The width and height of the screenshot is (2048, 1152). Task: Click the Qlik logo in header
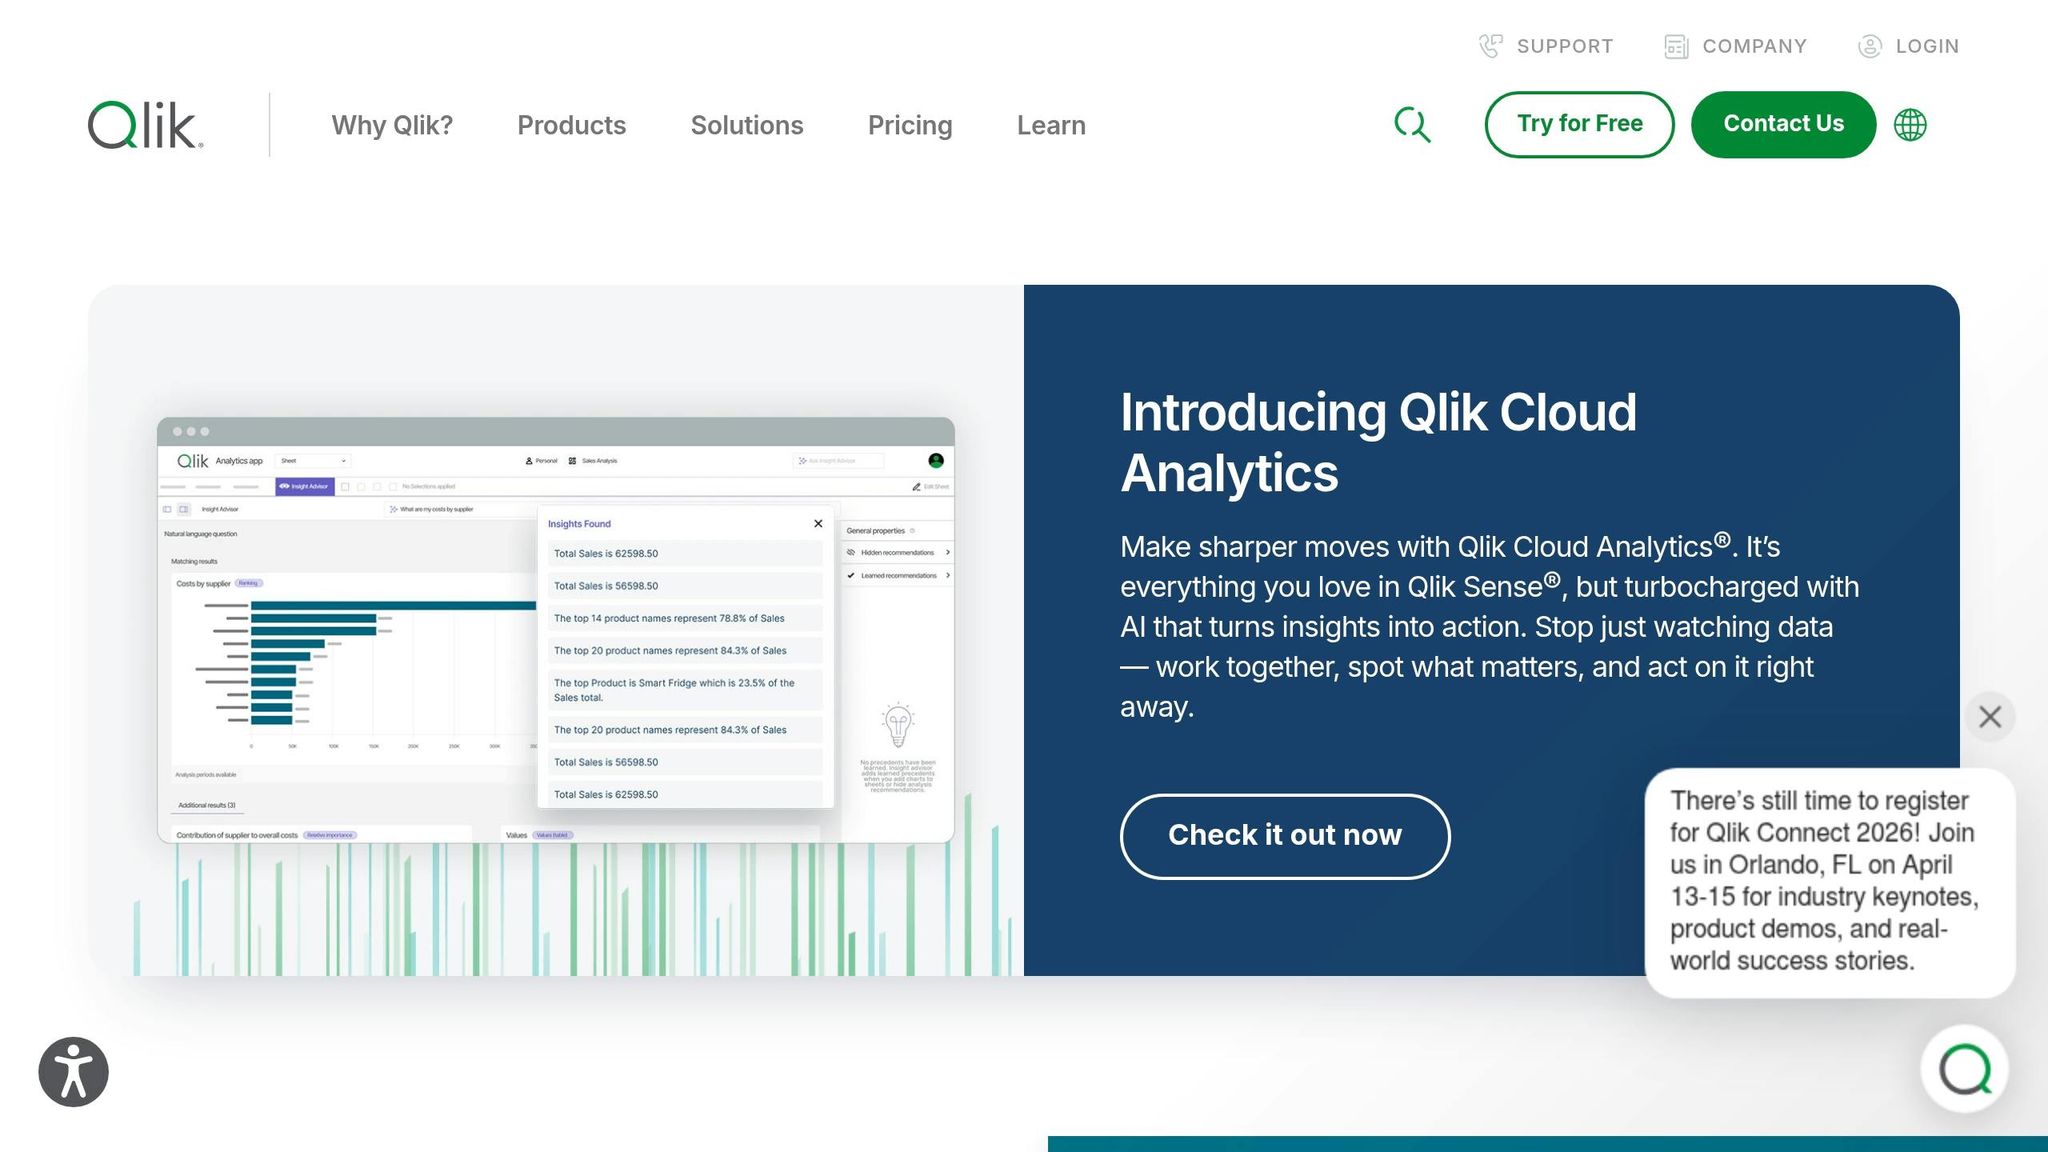146,125
